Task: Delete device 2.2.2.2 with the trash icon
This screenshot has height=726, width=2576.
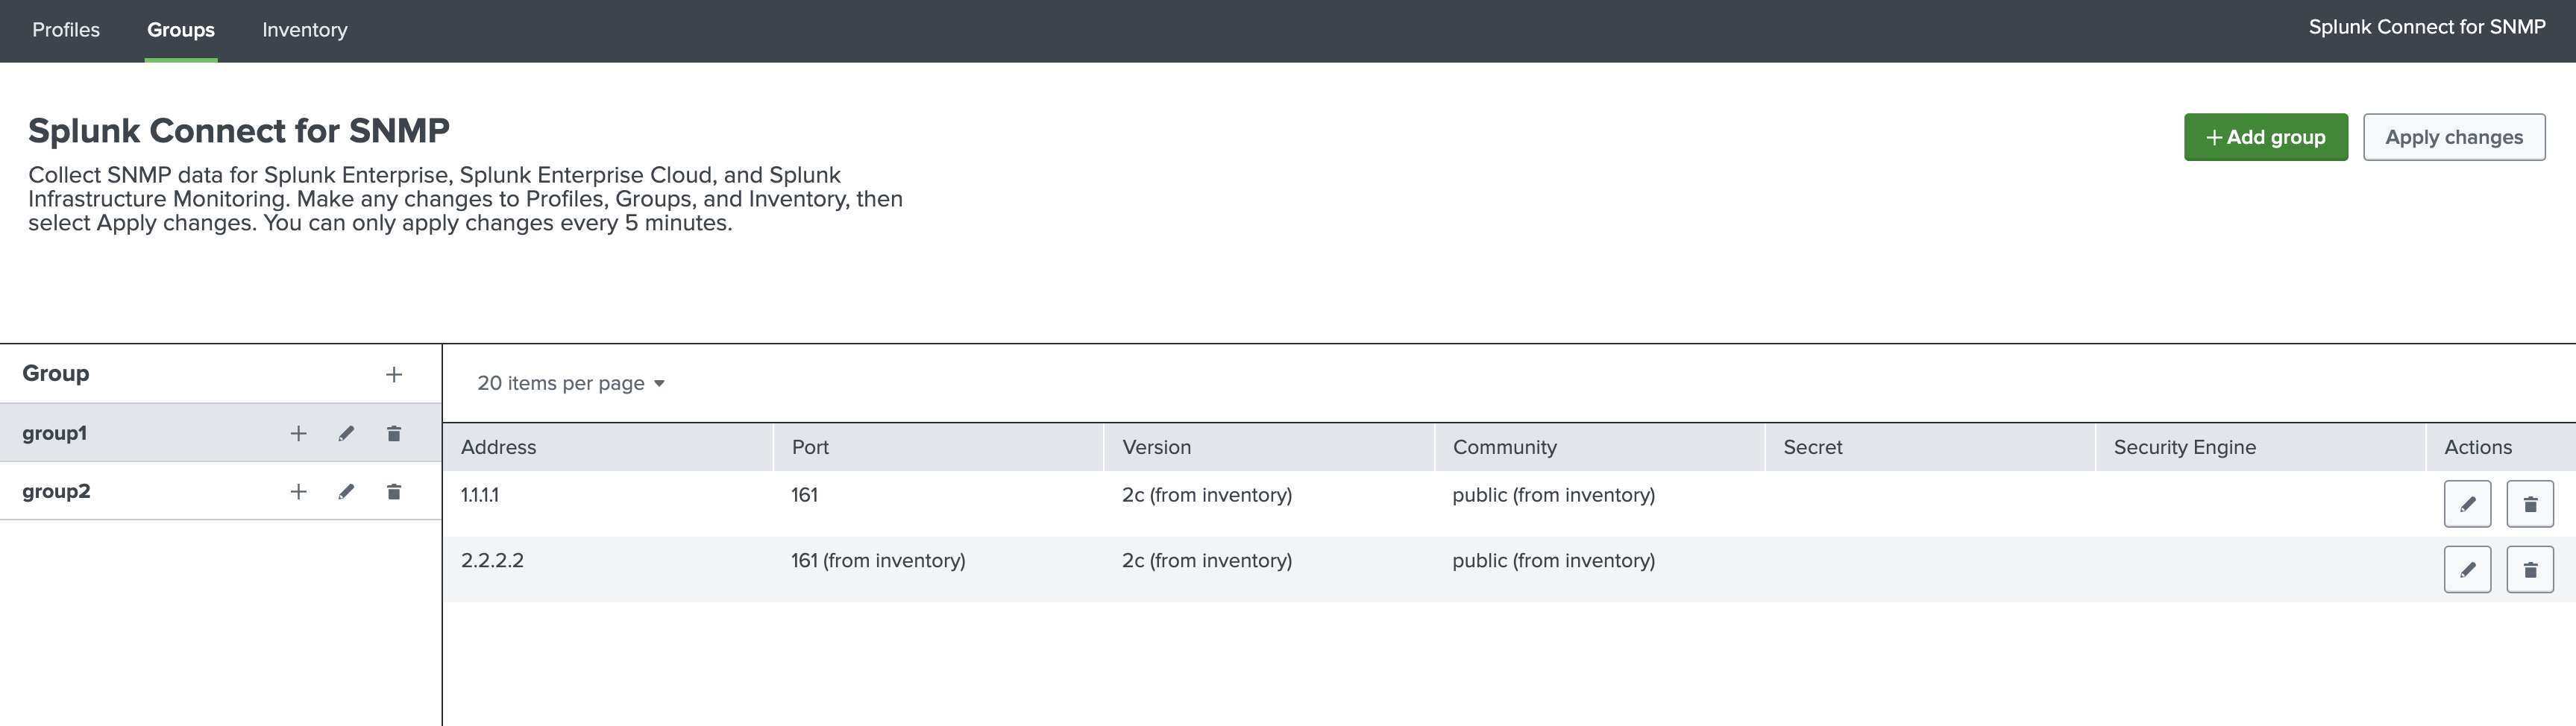Action: (x=2531, y=569)
